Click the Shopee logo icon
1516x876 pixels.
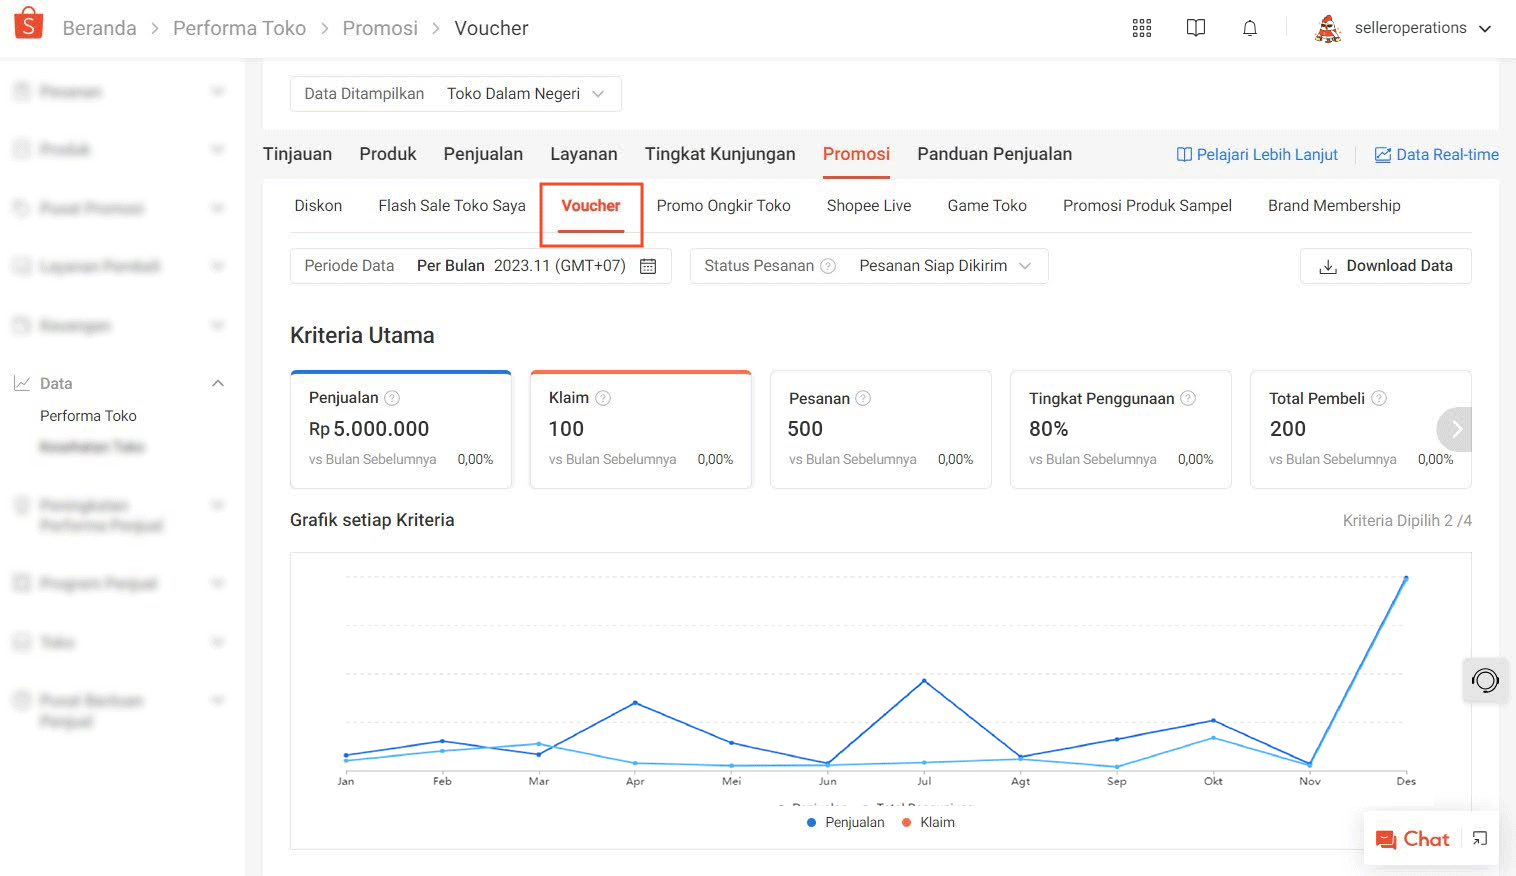click(x=29, y=24)
